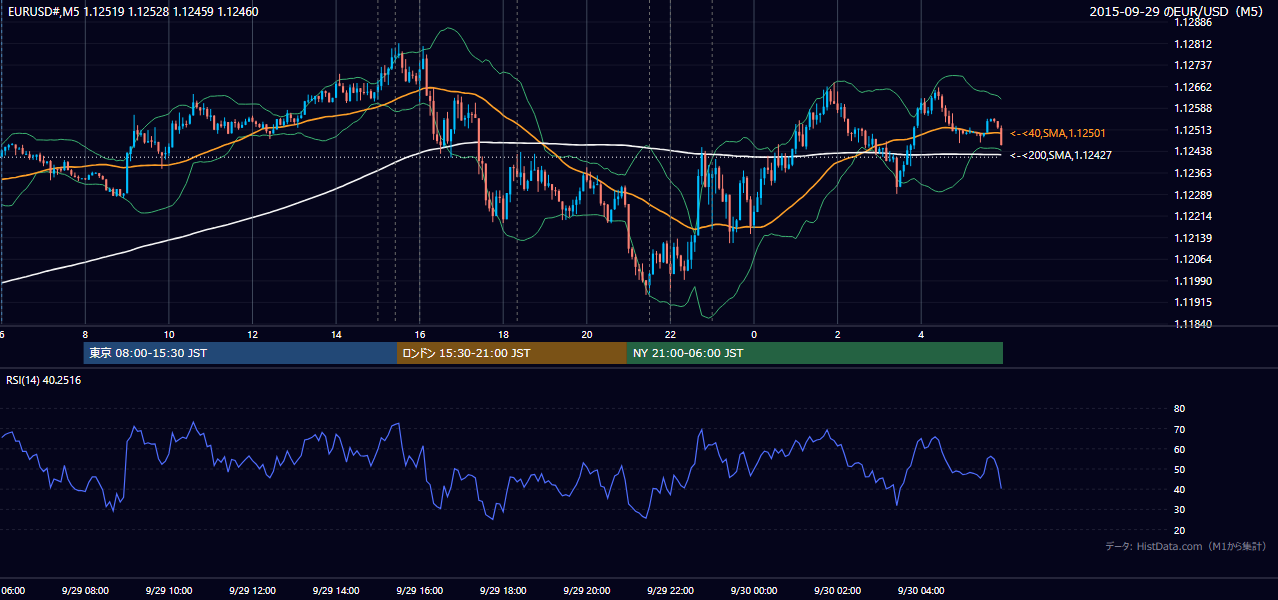Click price axis value 1.11990

tap(1194, 281)
